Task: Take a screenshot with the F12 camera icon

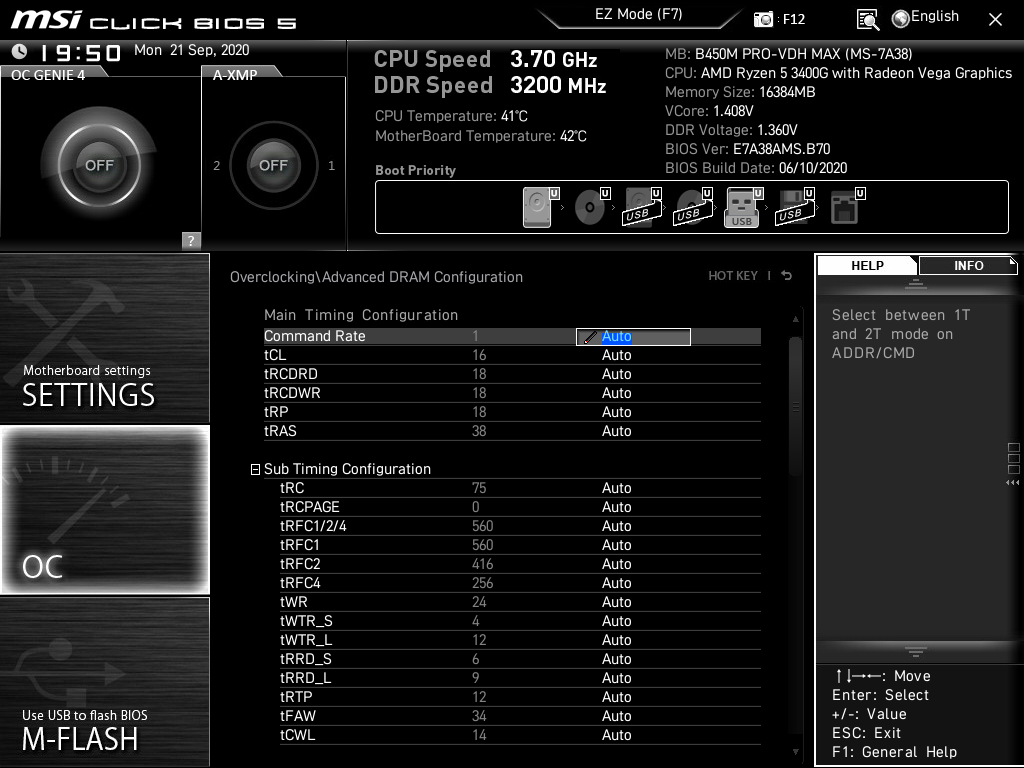Action: [763, 19]
